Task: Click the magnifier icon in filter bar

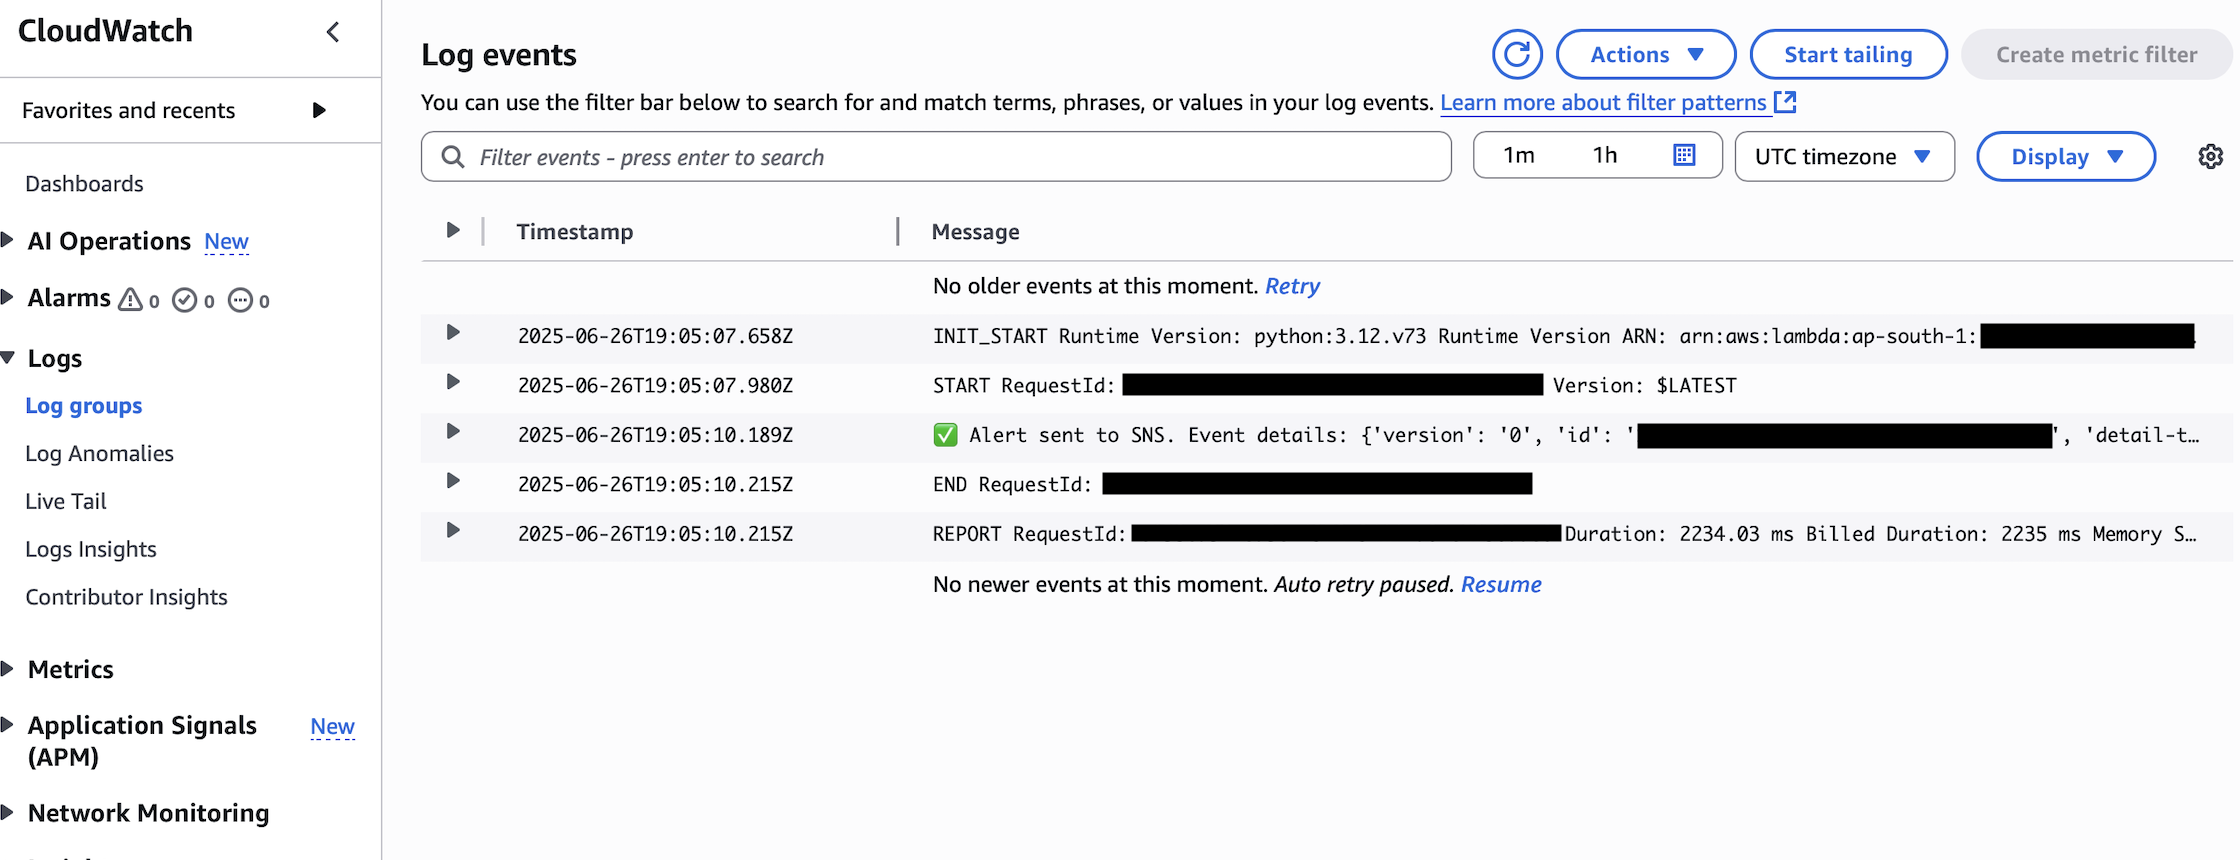Action: pos(453,157)
